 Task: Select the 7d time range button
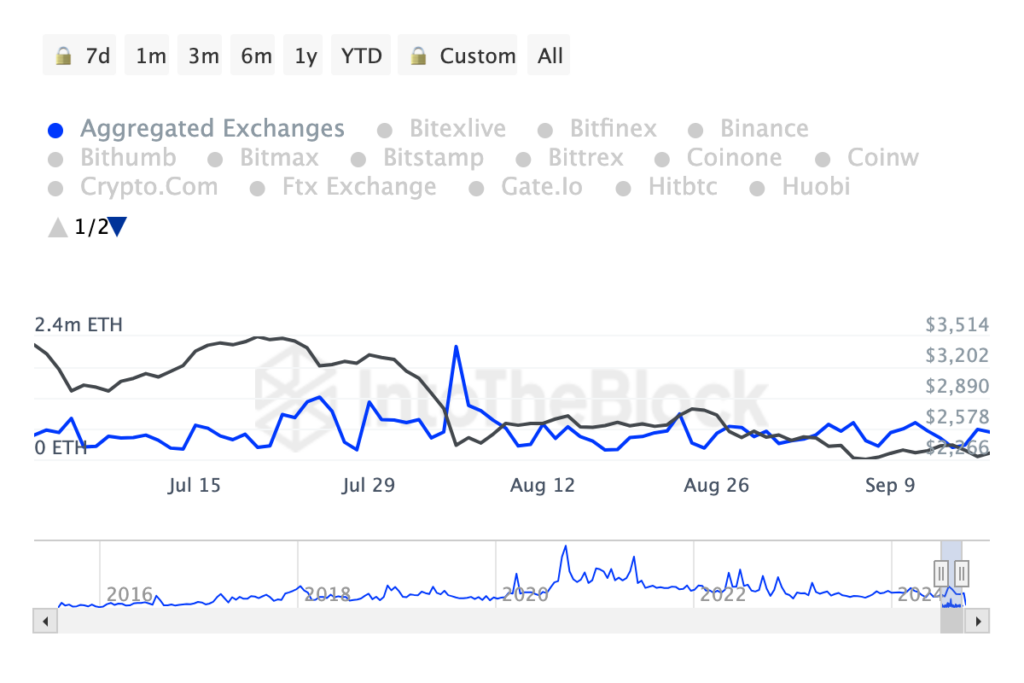point(80,55)
